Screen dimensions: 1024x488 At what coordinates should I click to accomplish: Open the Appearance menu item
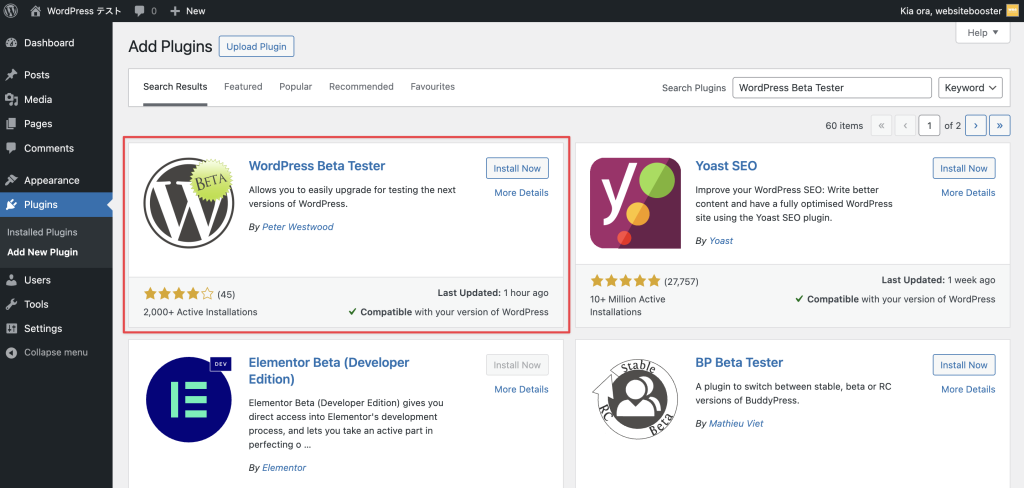pyautogui.click(x=56, y=180)
